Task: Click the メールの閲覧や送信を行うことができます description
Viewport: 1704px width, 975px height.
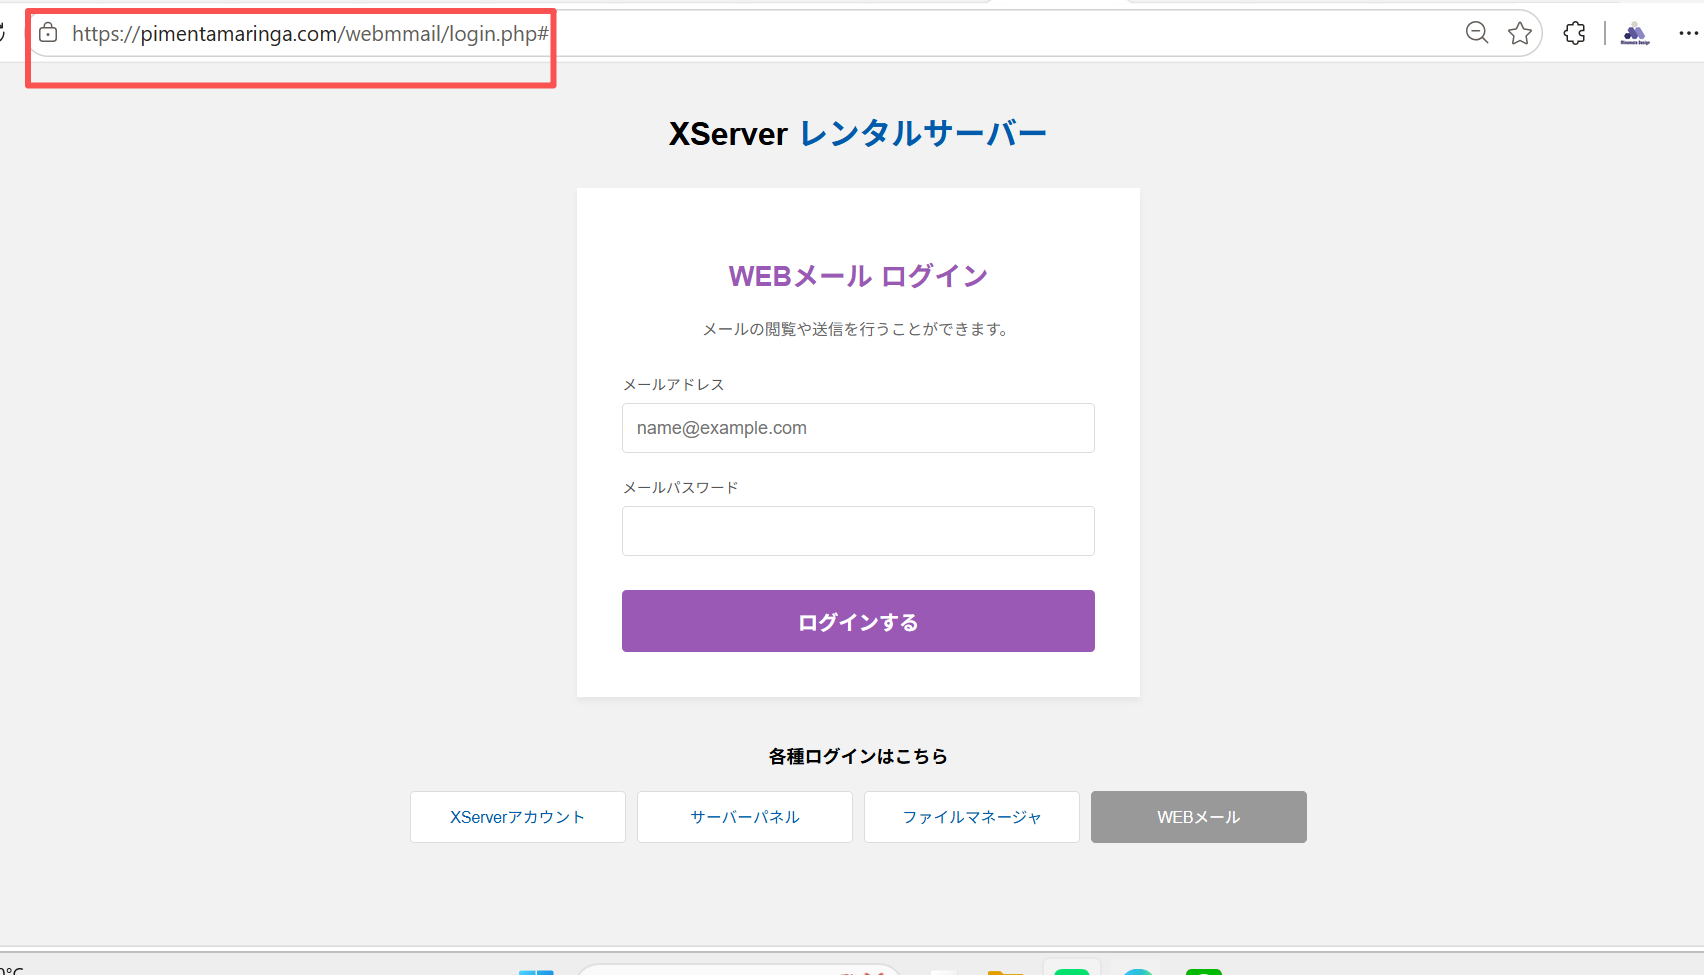Action: 856,329
